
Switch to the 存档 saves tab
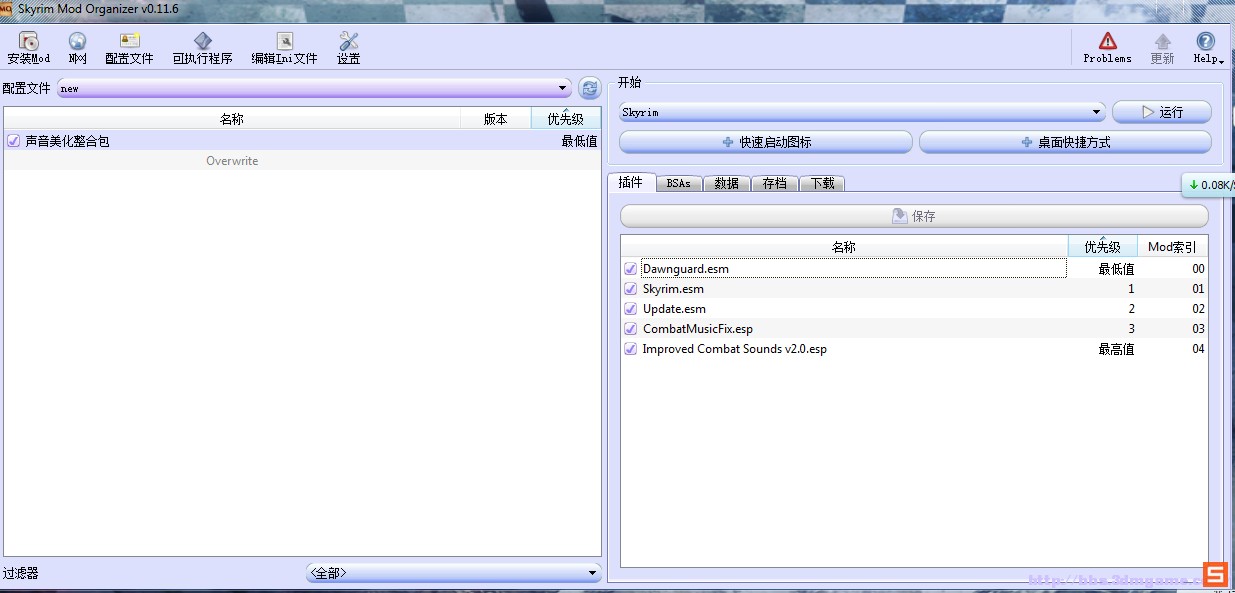pyautogui.click(x=774, y=183)
